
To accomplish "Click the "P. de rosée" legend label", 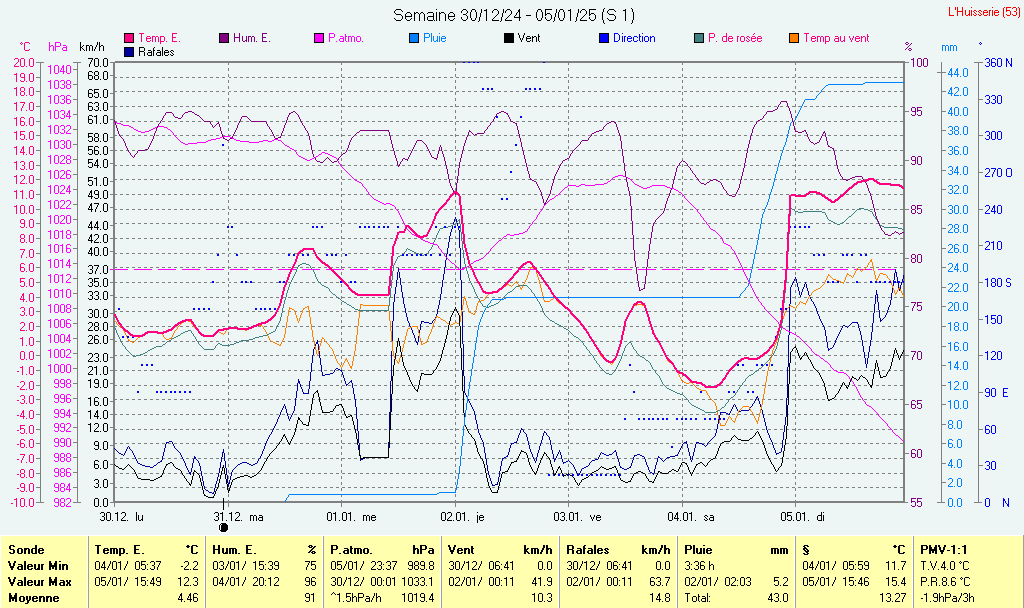I will coord(735,38).
